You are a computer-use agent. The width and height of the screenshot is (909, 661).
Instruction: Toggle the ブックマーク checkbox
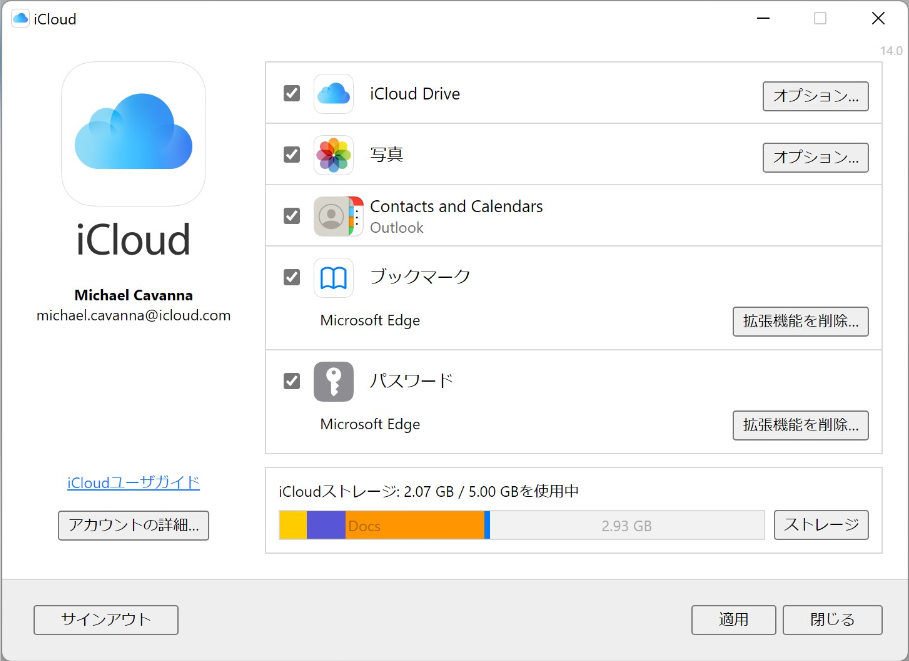[x=292, y=277]
